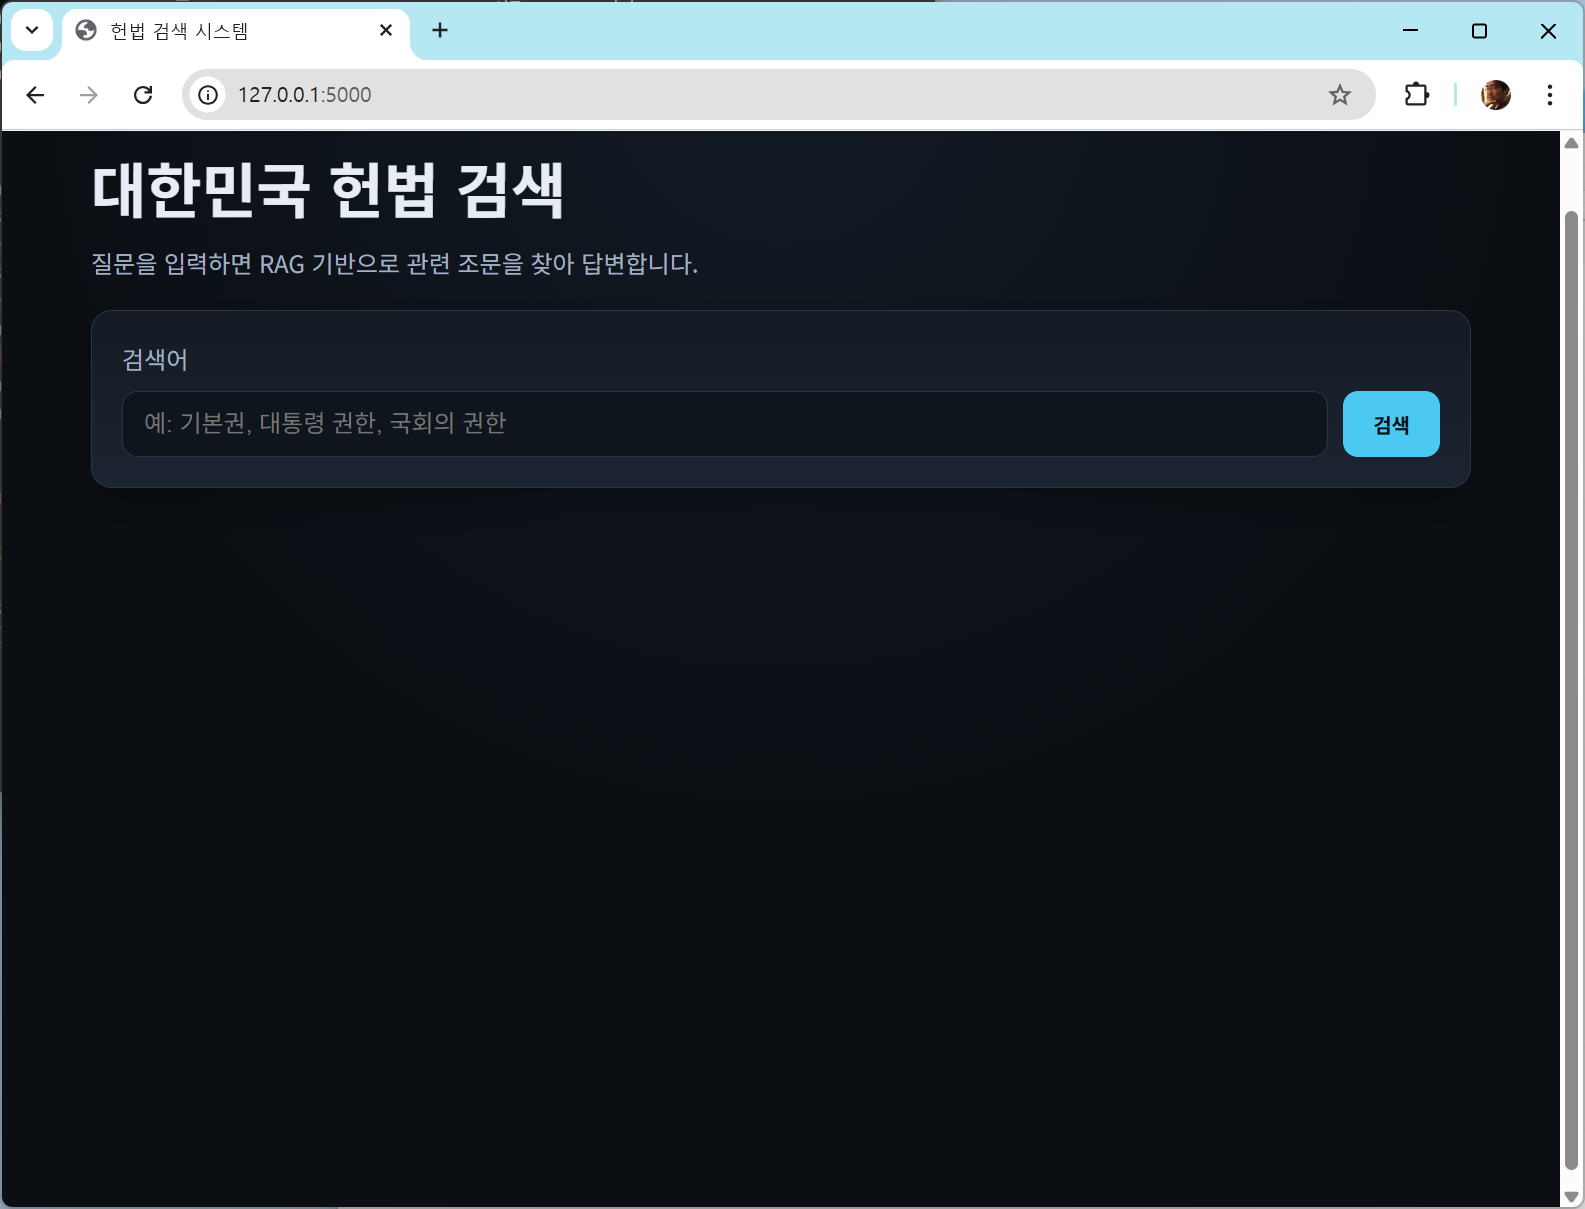Maximize the browser window
Image resolution: width=1585 pixels, height=1209 pixels.
point(1480,30)
